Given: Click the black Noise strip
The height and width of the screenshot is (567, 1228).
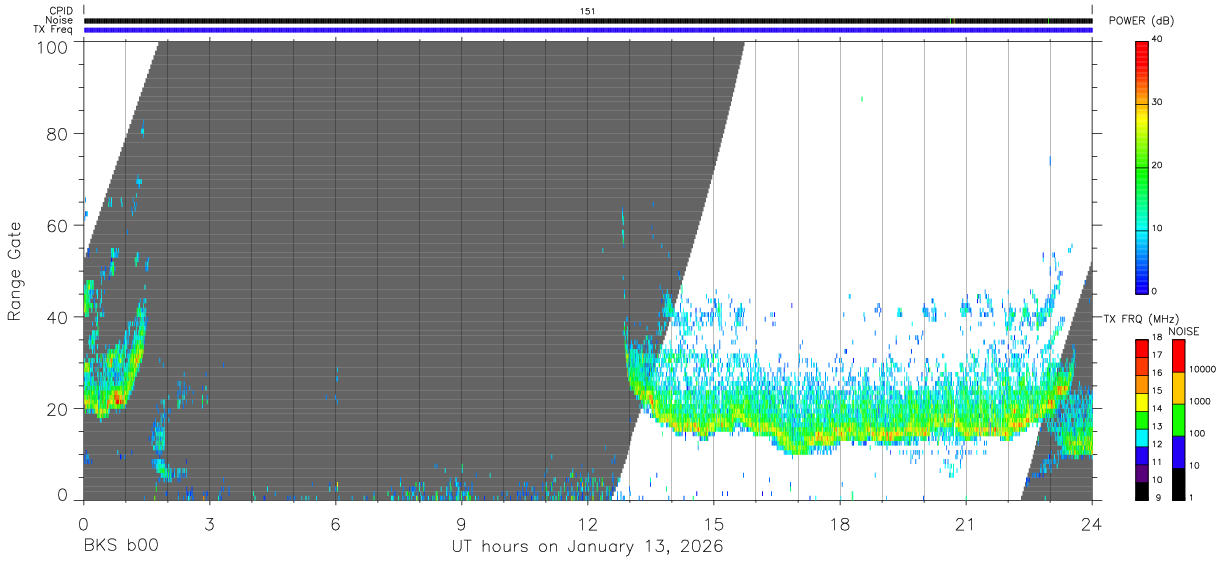Looking at the screenshot, I should 587,20.
